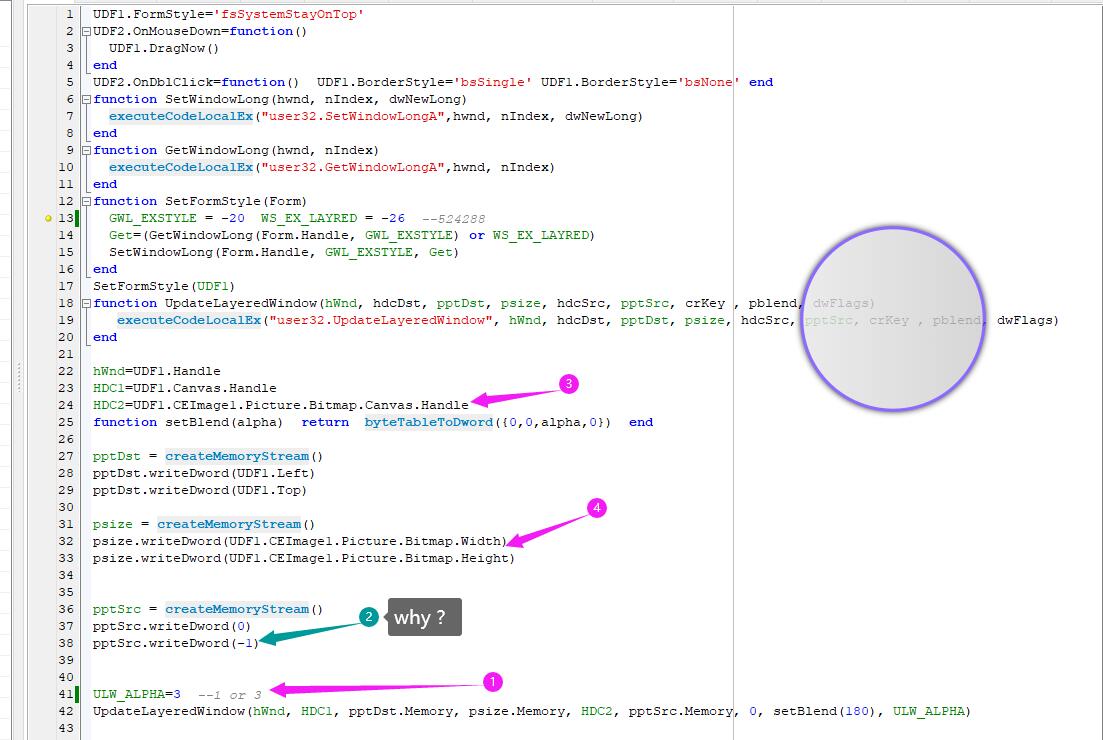Click the yellow marker dot beside line 13
The height and width of the screenshot is (740, 1103).
click(48, 218)
